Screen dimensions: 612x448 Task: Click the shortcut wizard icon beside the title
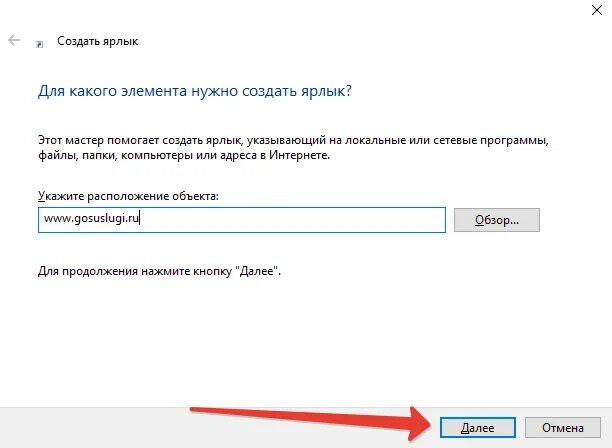(x=39, y=44)
